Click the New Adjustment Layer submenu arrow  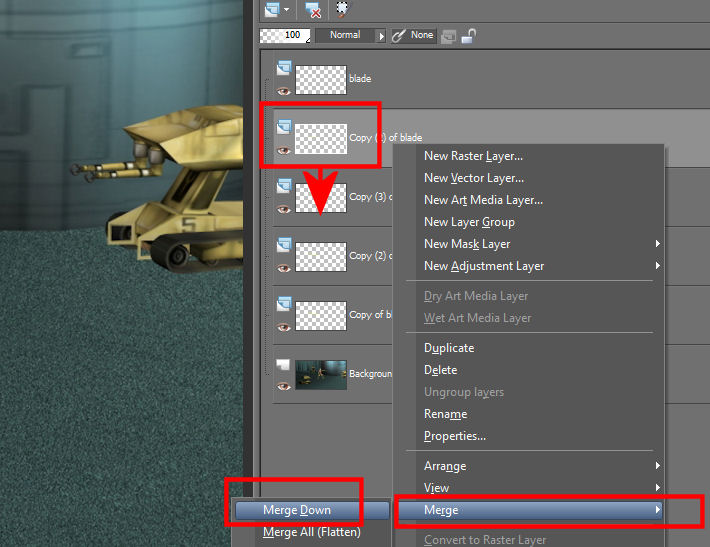(x=657, y=265)
